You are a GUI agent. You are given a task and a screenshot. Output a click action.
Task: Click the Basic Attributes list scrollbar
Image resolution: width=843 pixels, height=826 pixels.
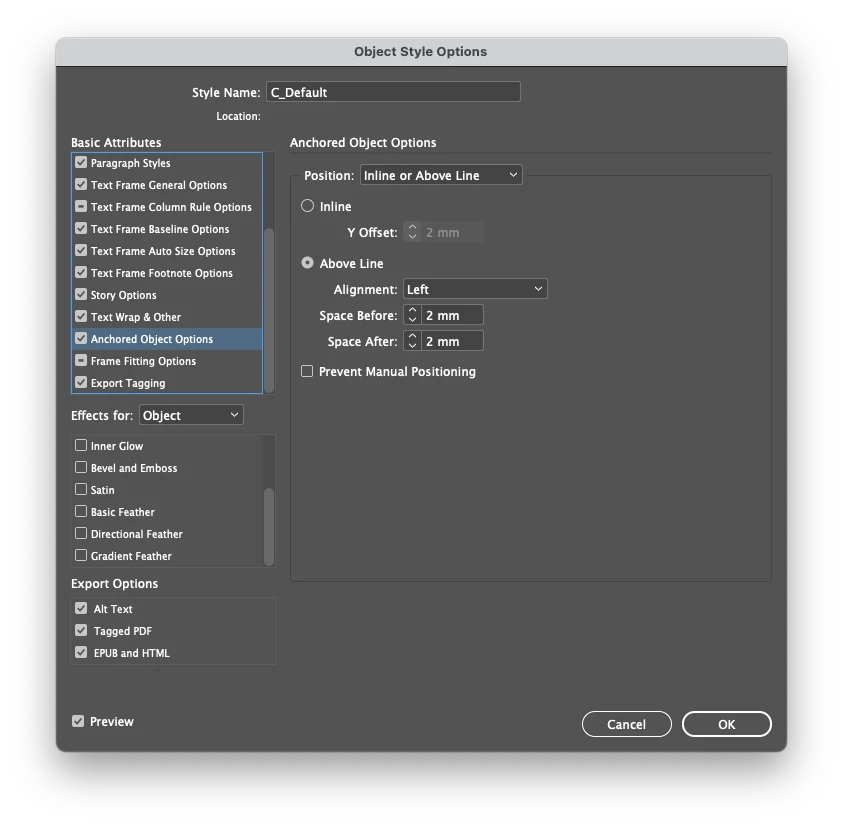[269, 310]
